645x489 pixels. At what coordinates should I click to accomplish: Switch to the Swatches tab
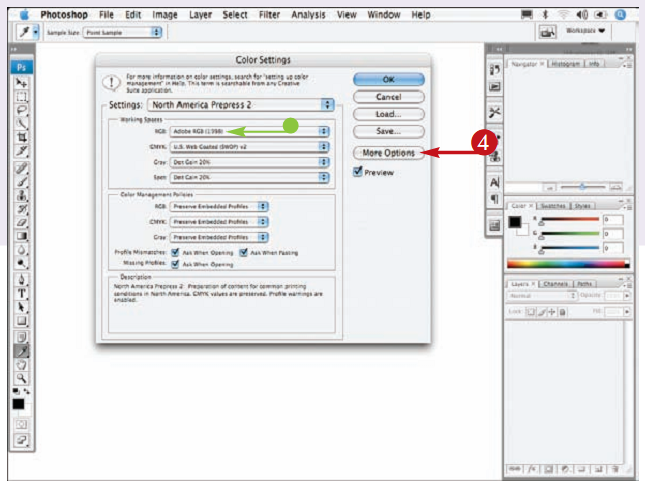[x=553, y=206]
